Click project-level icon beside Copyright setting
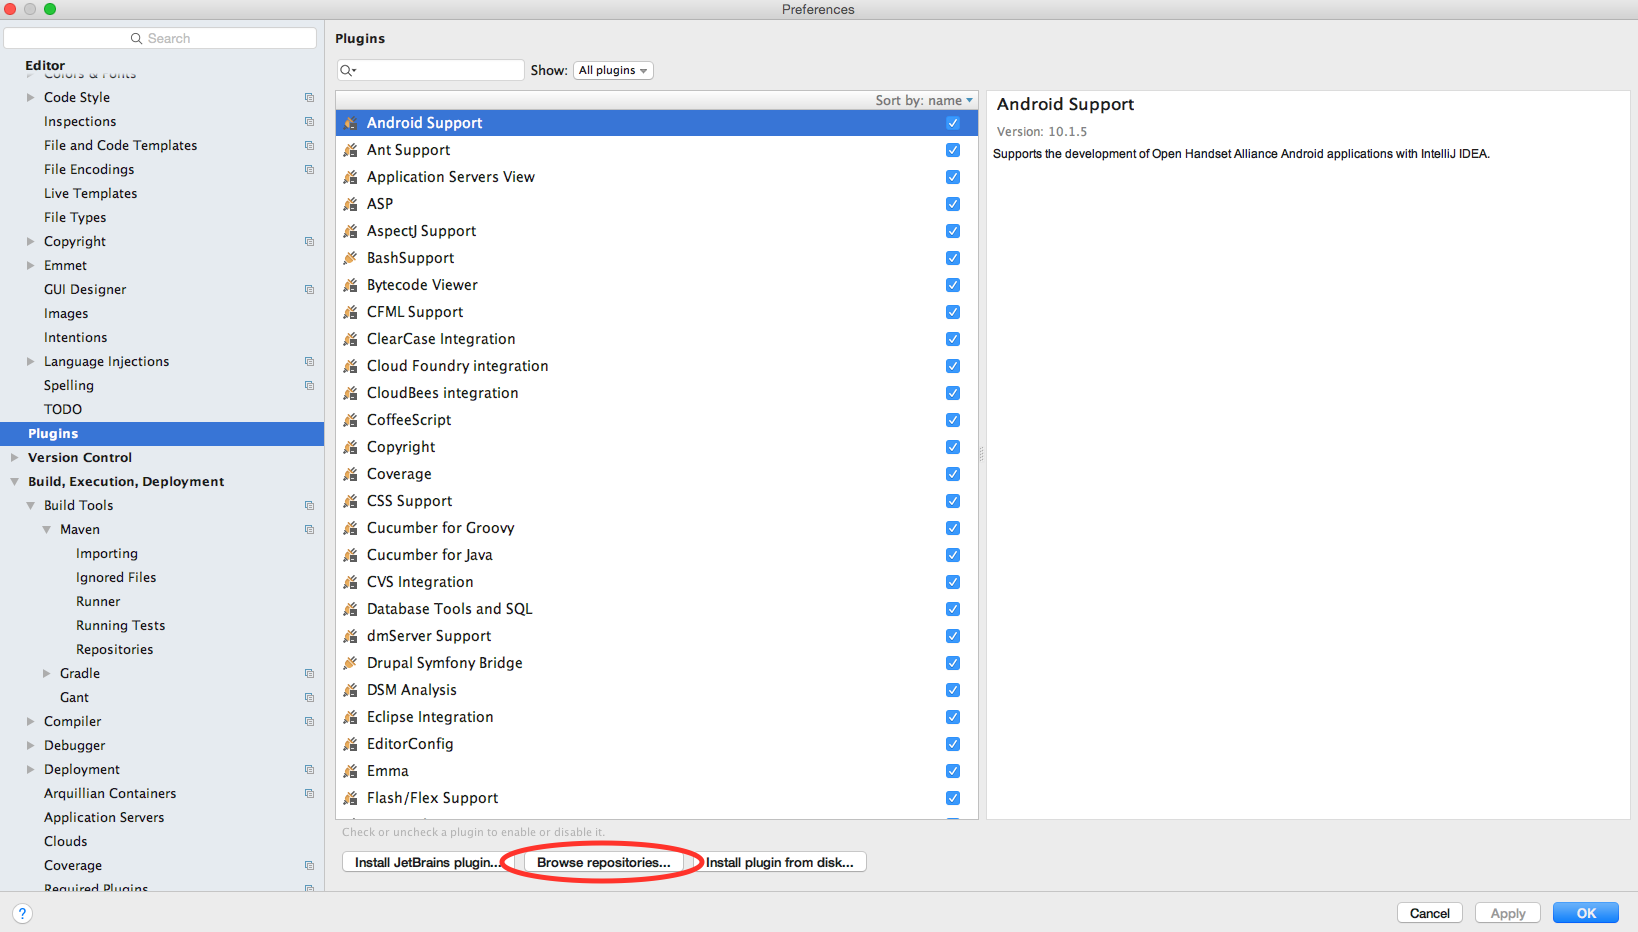This screenshot has height=932, width=1638. pyautogui.click(x=310, y=241)
